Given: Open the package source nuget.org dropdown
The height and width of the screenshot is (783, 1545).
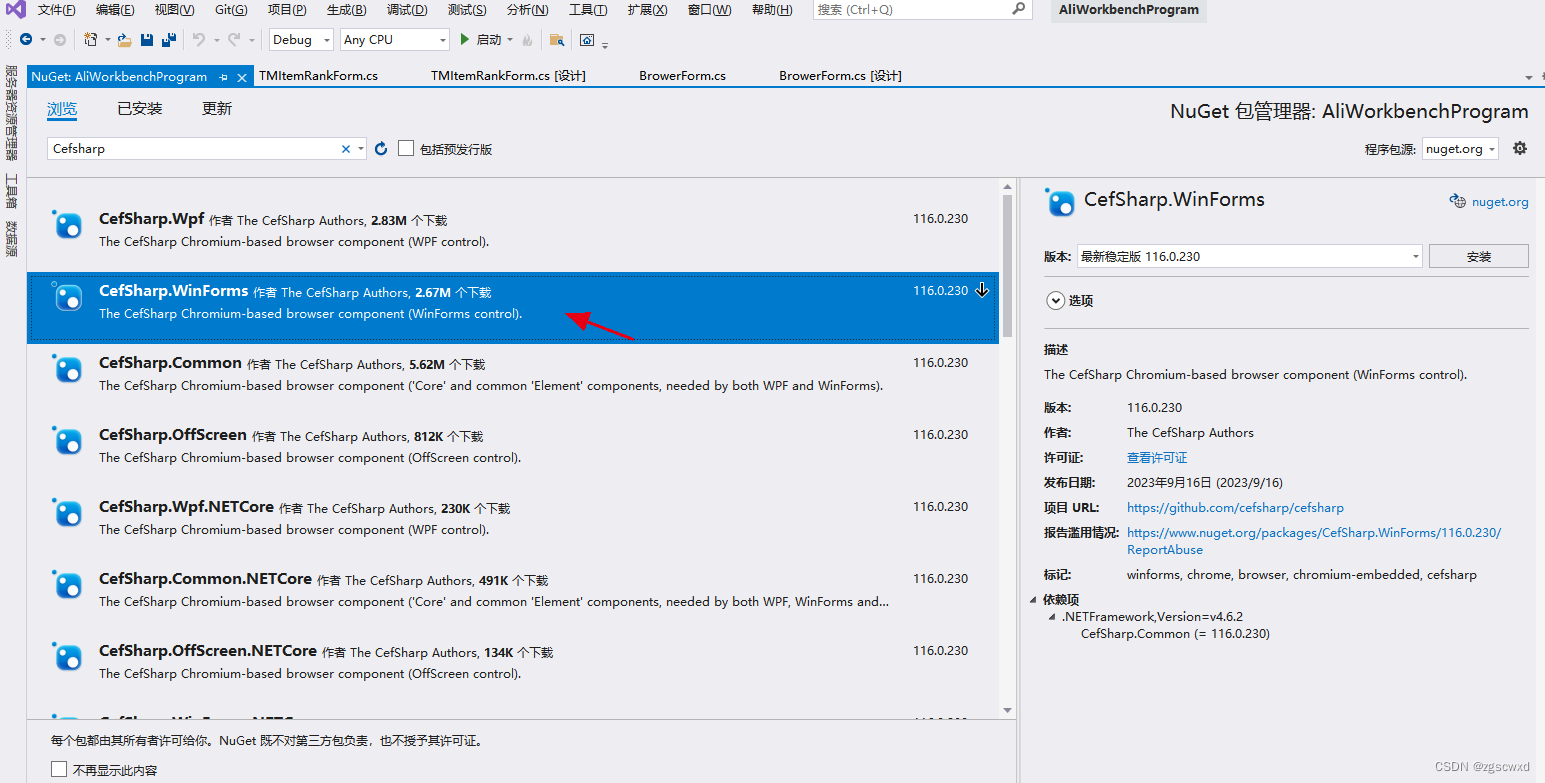Looking at the screenshot, I should [1459, 149].
